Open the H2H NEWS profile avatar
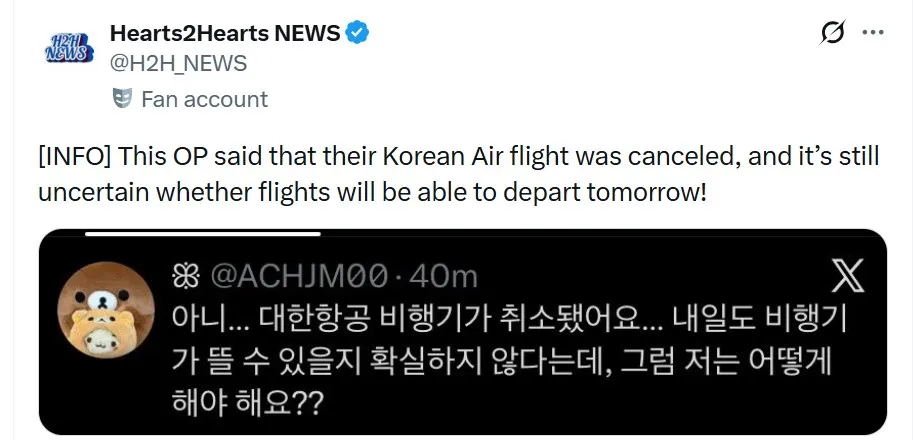Screen dimensions: 913x440 pyautogui.click(x=69, y=48)
